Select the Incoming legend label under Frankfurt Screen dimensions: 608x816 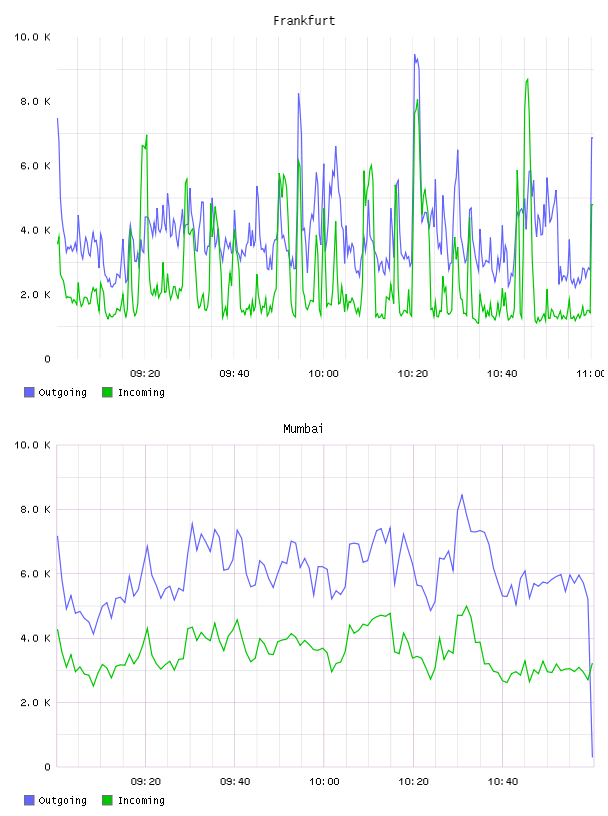pos(141,393)
